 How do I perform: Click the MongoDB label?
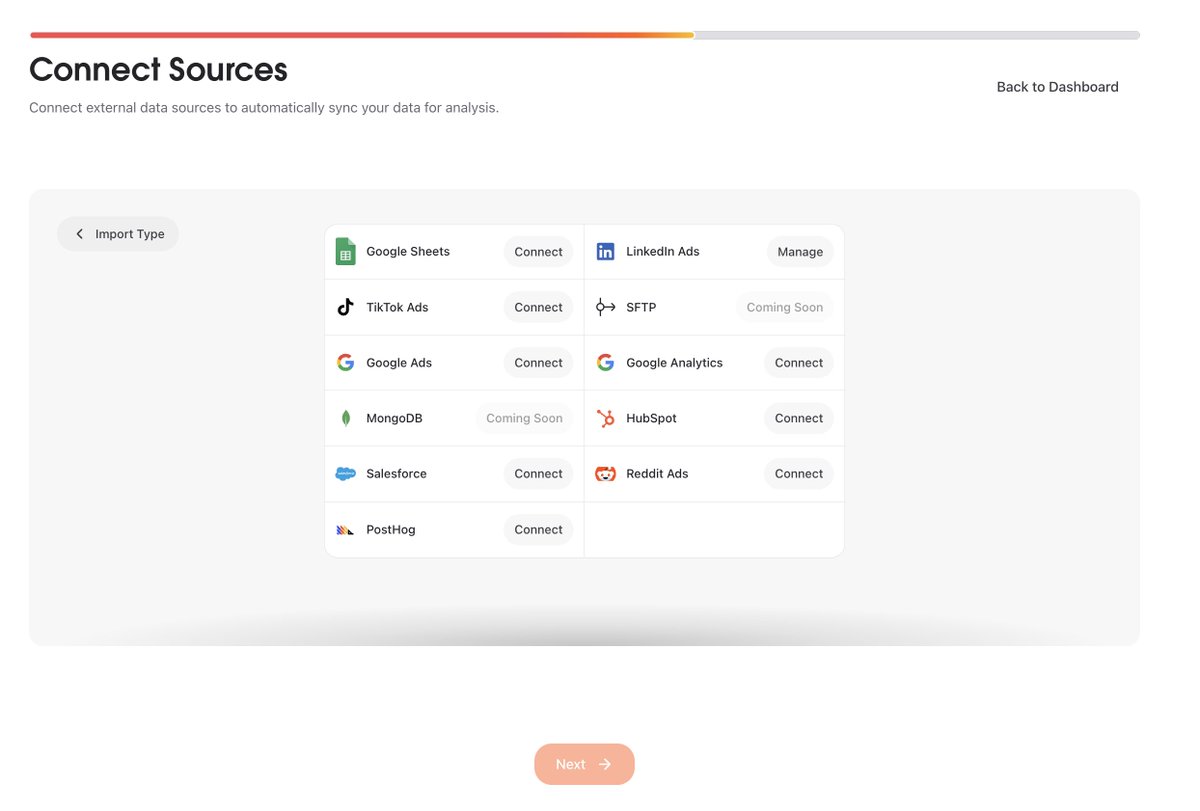(394, 418)
